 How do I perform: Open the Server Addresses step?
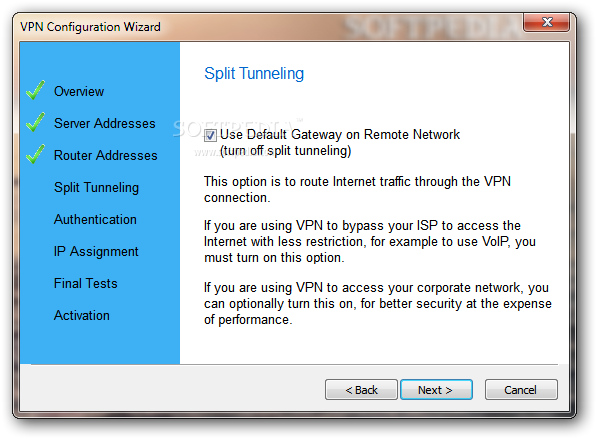click(x=105, y=123)
